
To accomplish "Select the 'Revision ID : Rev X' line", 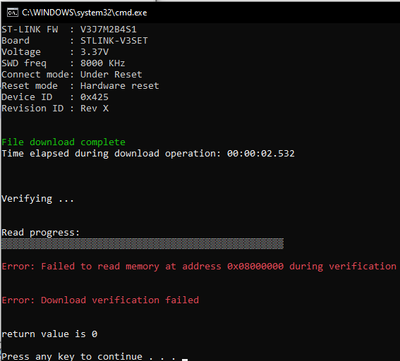I will [55, 108].
